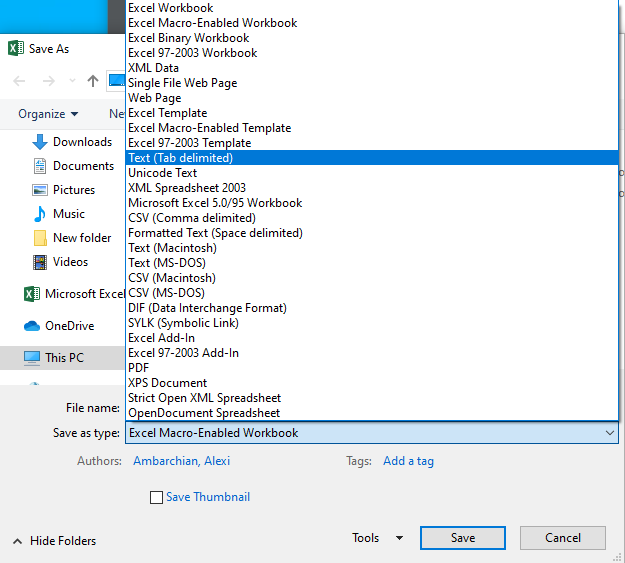This screenshot has height=563, width=625.
Task: Click the Videos folder icon
Action: (x=40, y=262)
